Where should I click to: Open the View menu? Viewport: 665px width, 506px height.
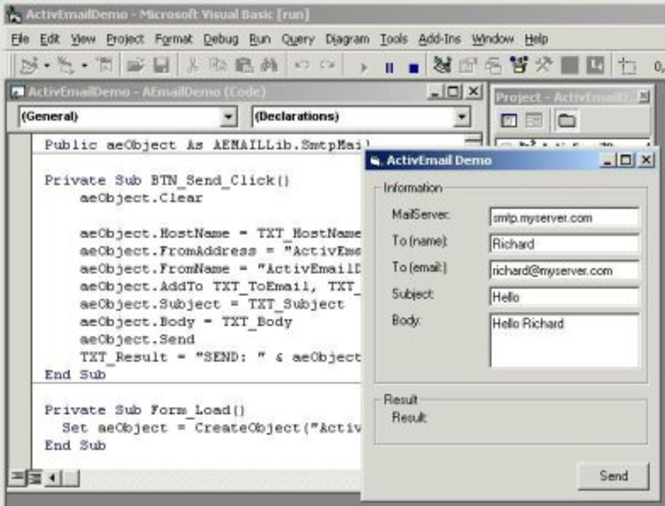tap(83, 39)
